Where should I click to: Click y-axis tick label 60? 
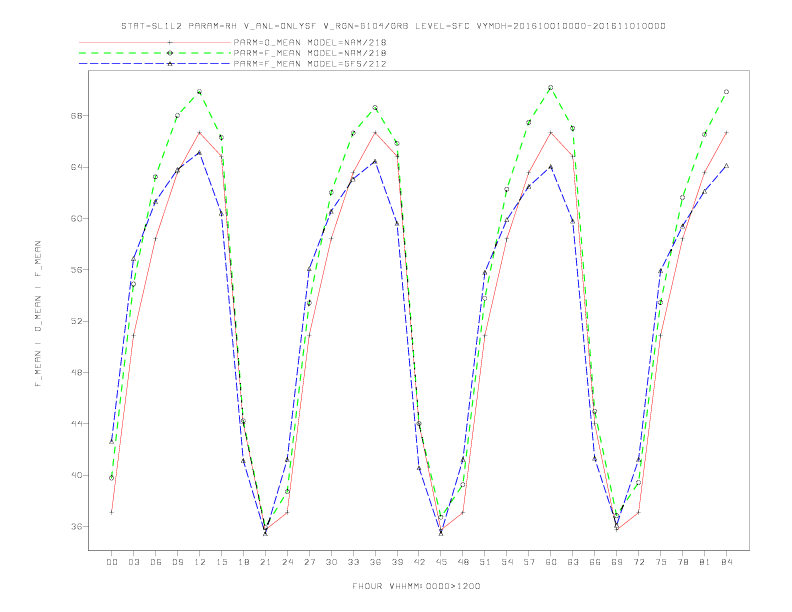[76, 219]
